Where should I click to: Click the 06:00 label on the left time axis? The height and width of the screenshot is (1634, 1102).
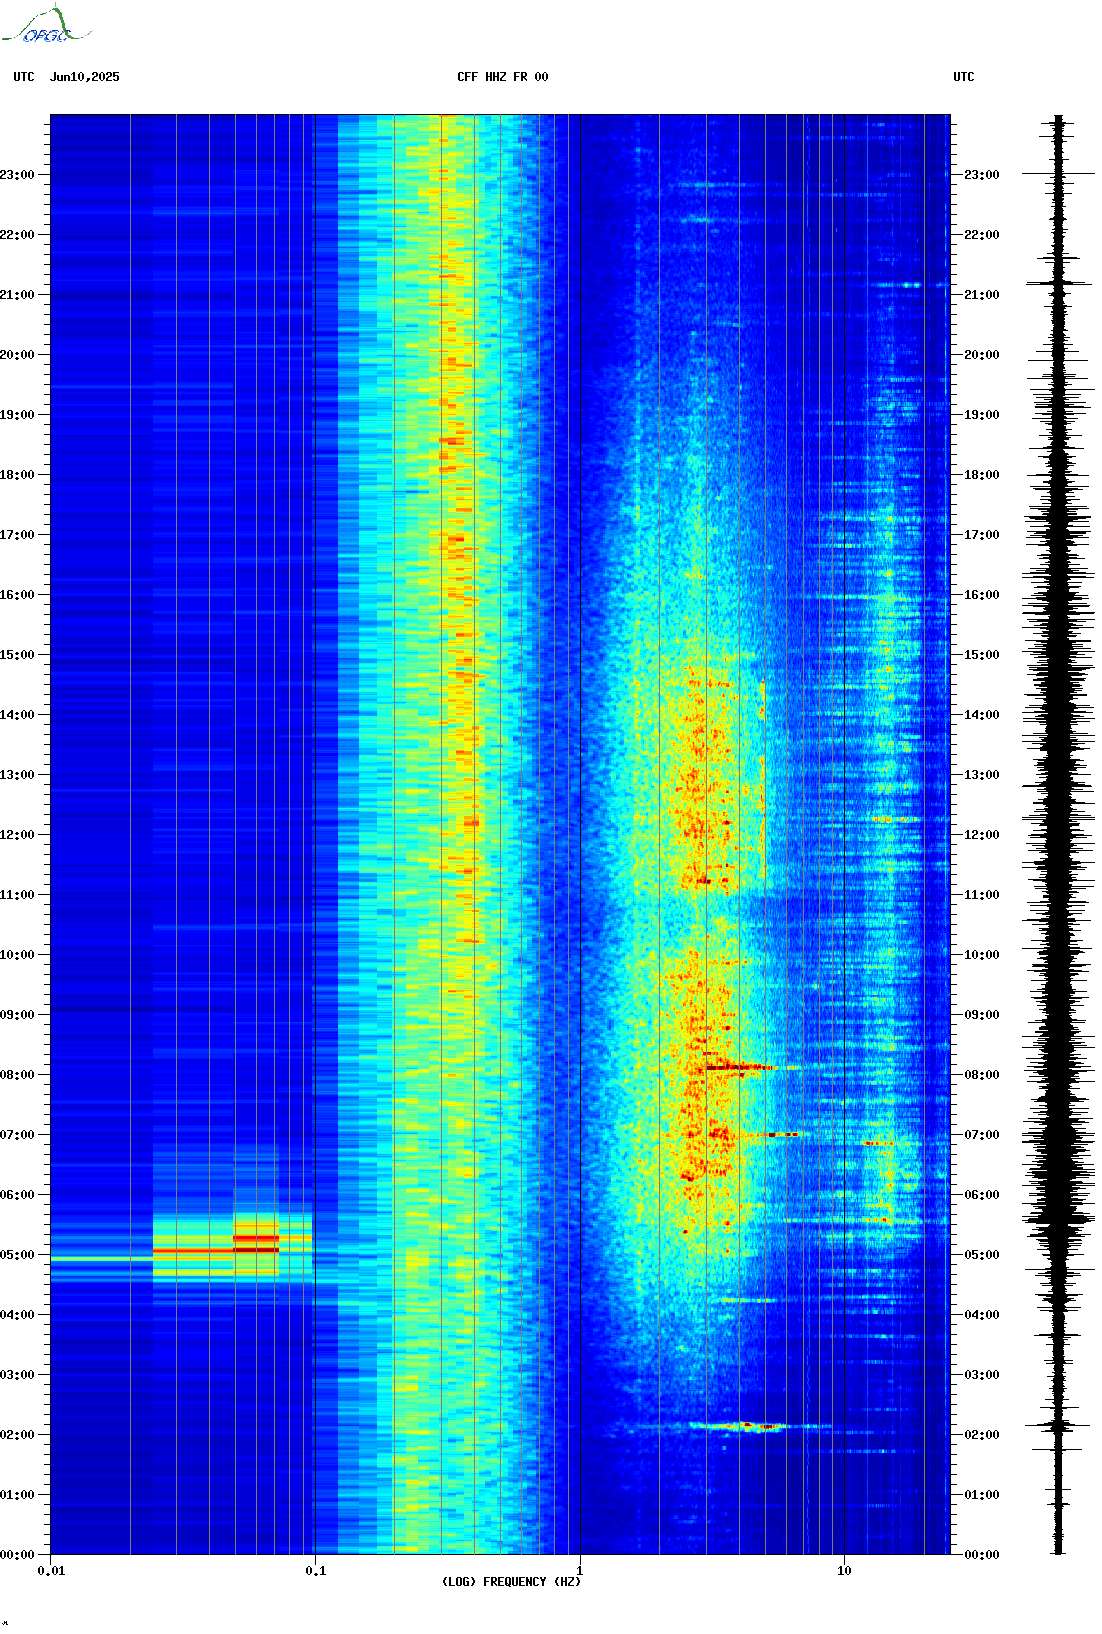click(17, 1195)
